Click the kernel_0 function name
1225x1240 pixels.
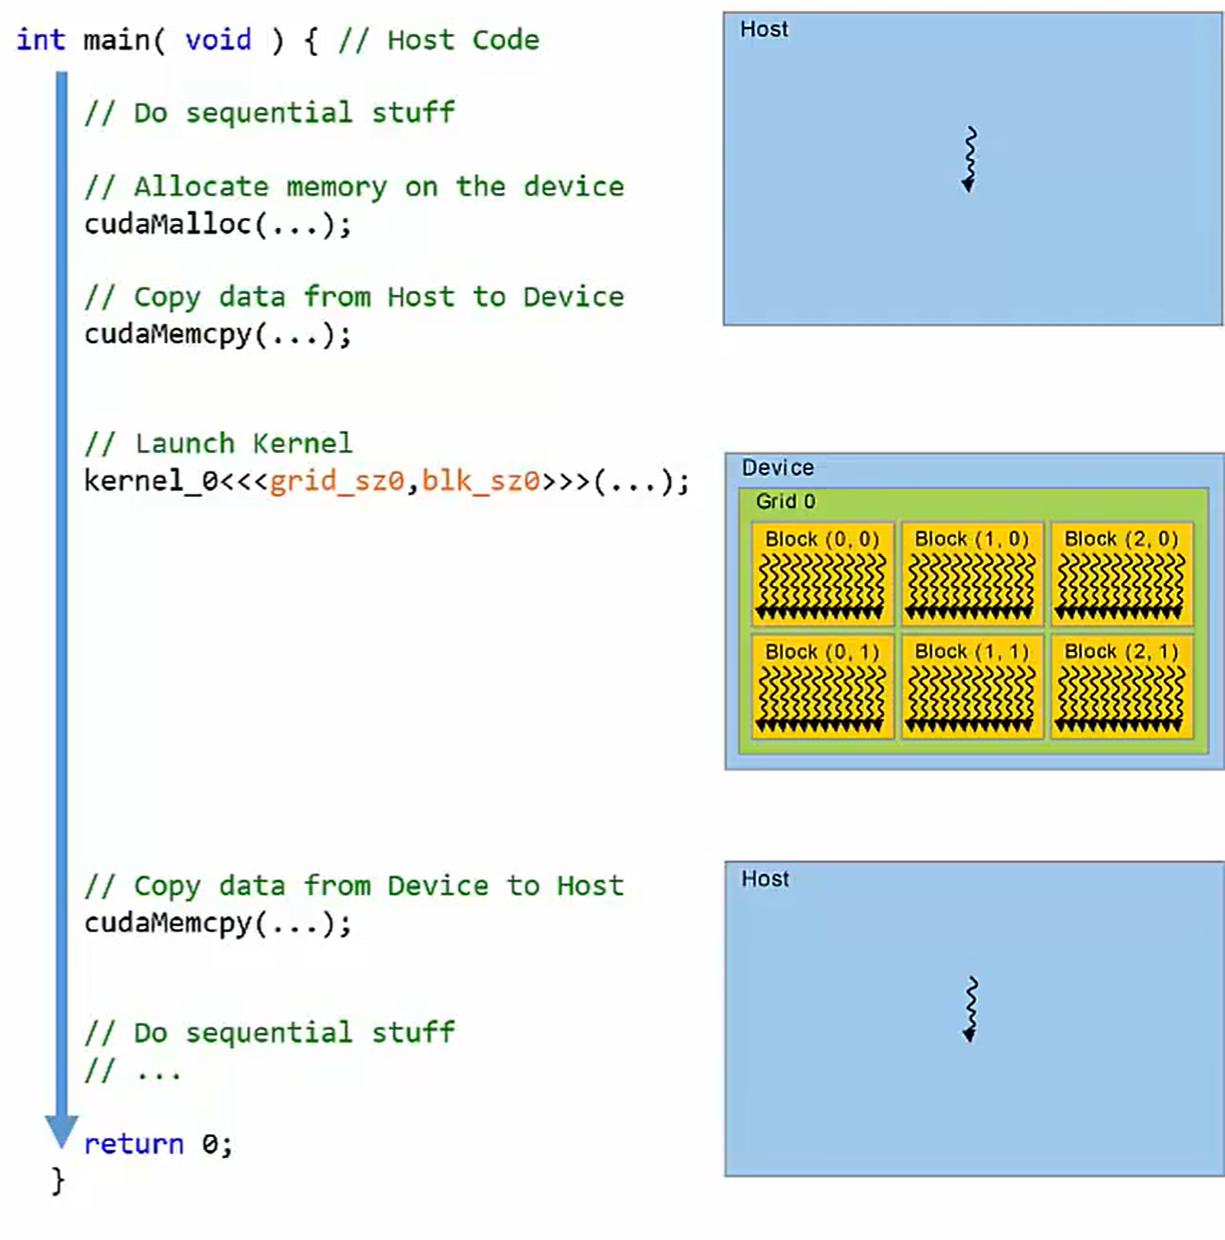[150, 481]
